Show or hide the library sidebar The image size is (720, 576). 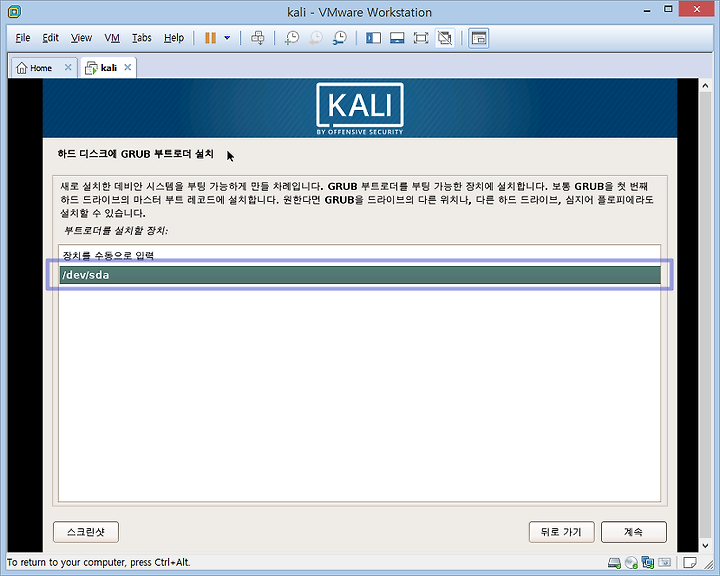click(x=373, y=38)
